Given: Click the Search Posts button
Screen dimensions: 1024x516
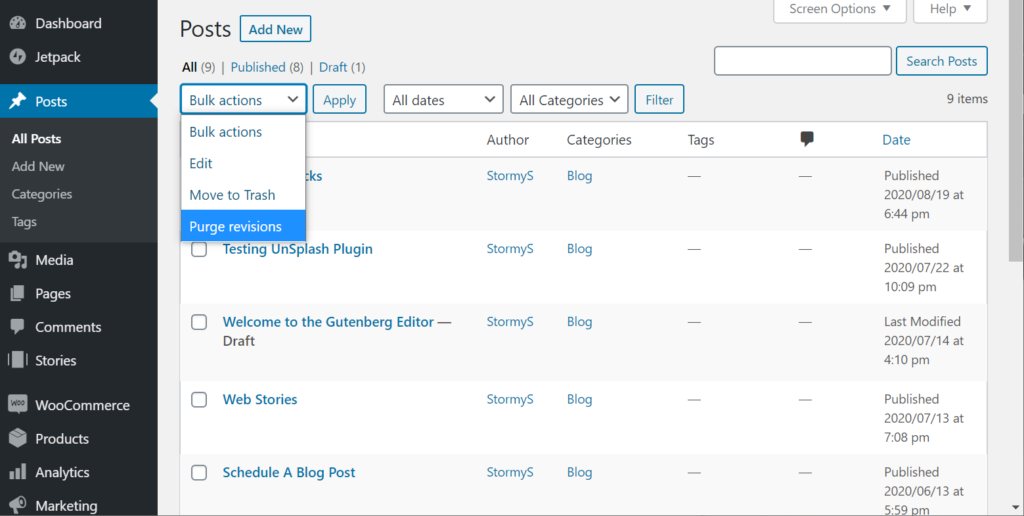Looking at the screenshot, I should click(x=941, y=61).
